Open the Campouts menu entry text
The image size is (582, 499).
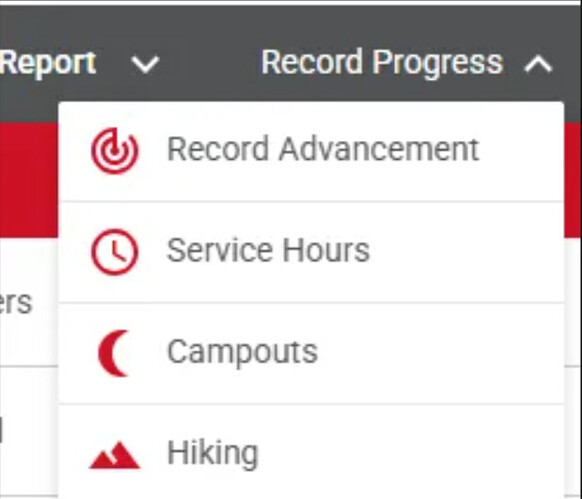click(242, 353)
